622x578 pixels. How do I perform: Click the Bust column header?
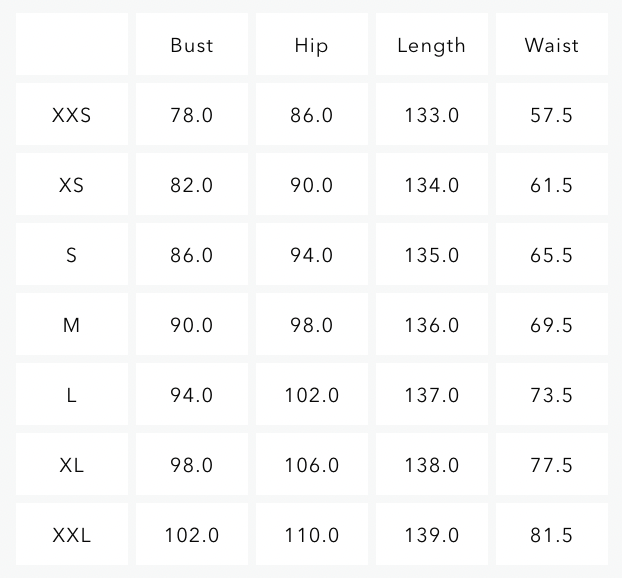point(192,45)
